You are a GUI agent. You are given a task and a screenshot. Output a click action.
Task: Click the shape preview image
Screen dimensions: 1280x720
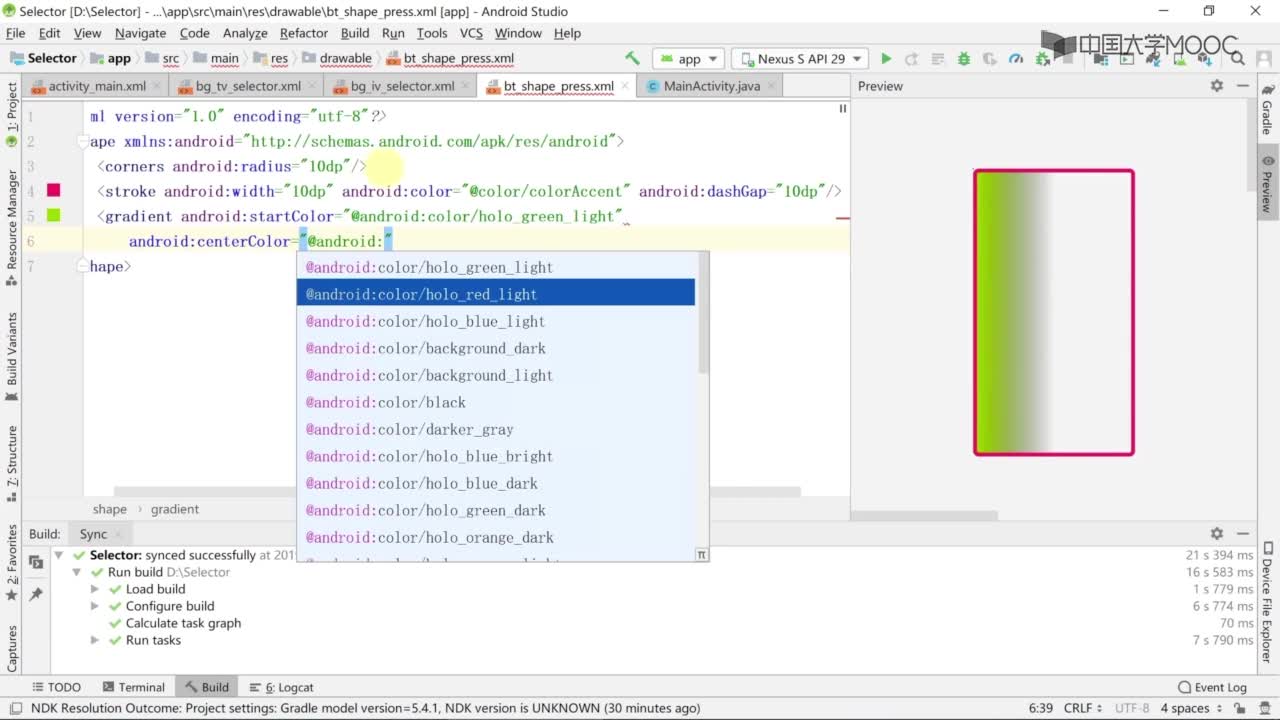tap(1054, 312)
